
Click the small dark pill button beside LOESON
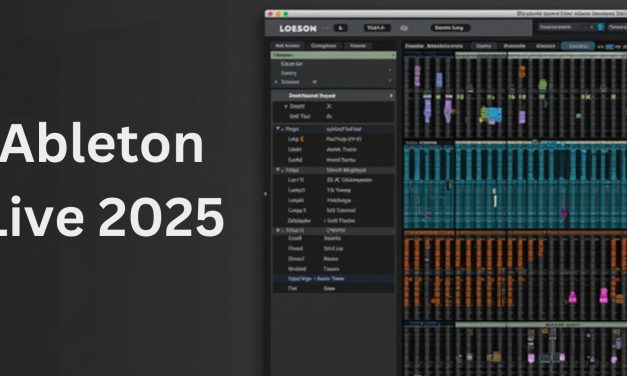[340, 28]
